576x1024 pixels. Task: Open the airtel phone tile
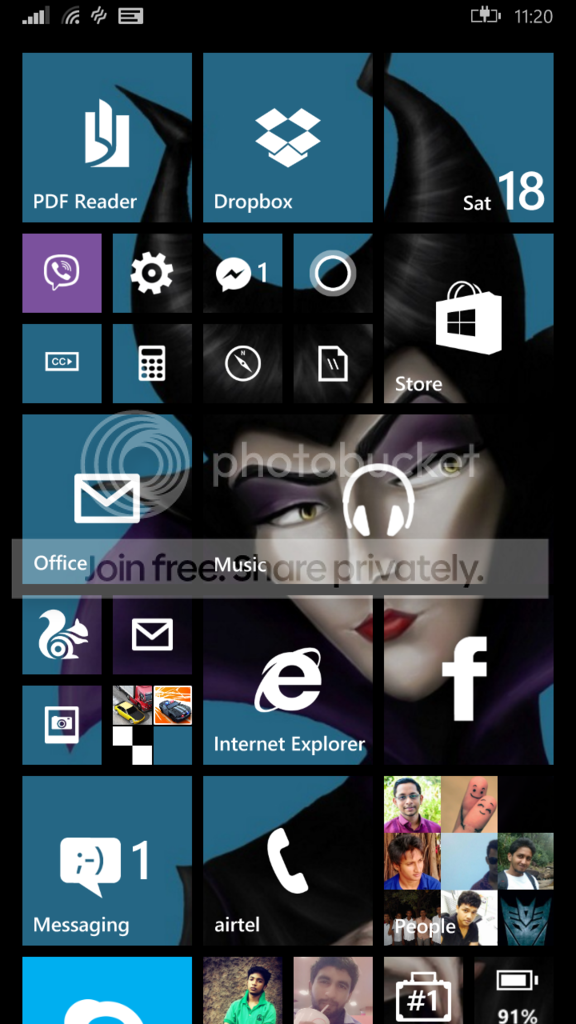coord(288,860)
